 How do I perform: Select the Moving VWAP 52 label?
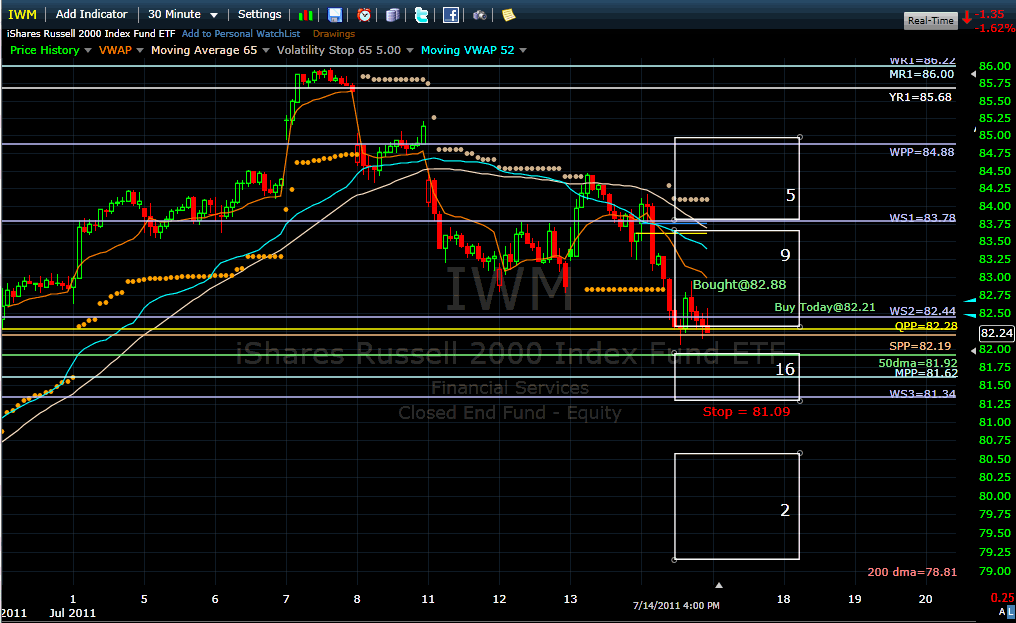click(x=467, y=50)
